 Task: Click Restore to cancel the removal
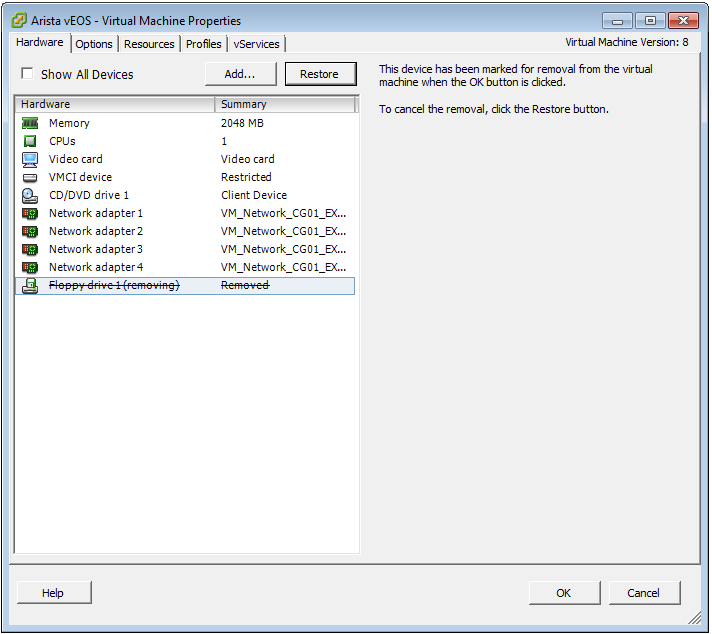point(320,74)
